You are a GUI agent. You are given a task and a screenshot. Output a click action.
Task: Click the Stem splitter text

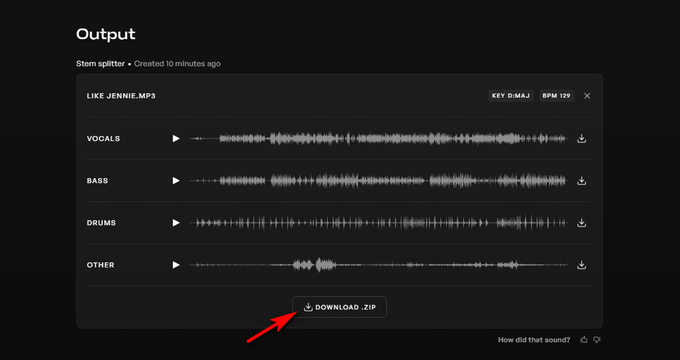[x=101, y=64]
